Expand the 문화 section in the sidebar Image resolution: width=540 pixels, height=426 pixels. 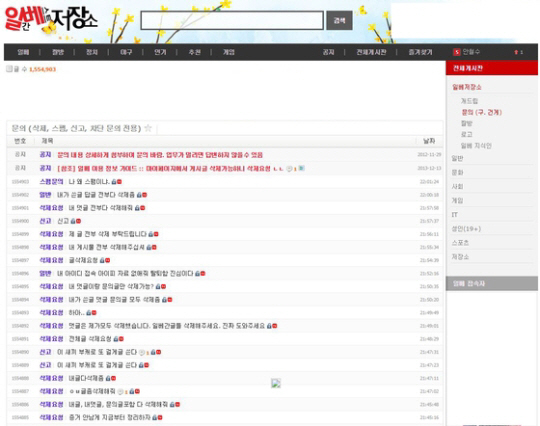pos(457,172)
